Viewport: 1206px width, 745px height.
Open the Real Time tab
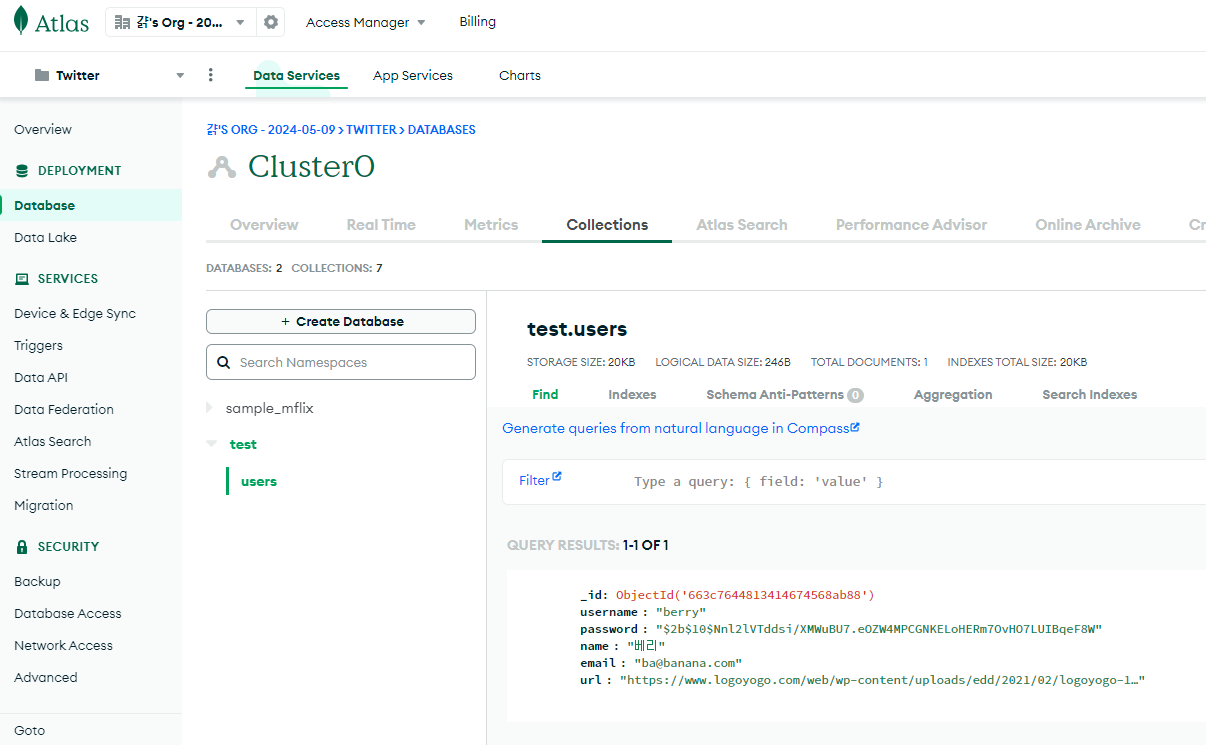[381, 225]
